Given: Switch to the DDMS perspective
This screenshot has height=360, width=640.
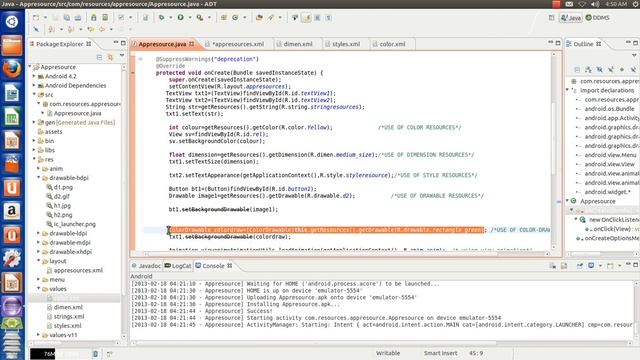Looking at the screenshot, I should click(x=598, y=18).
